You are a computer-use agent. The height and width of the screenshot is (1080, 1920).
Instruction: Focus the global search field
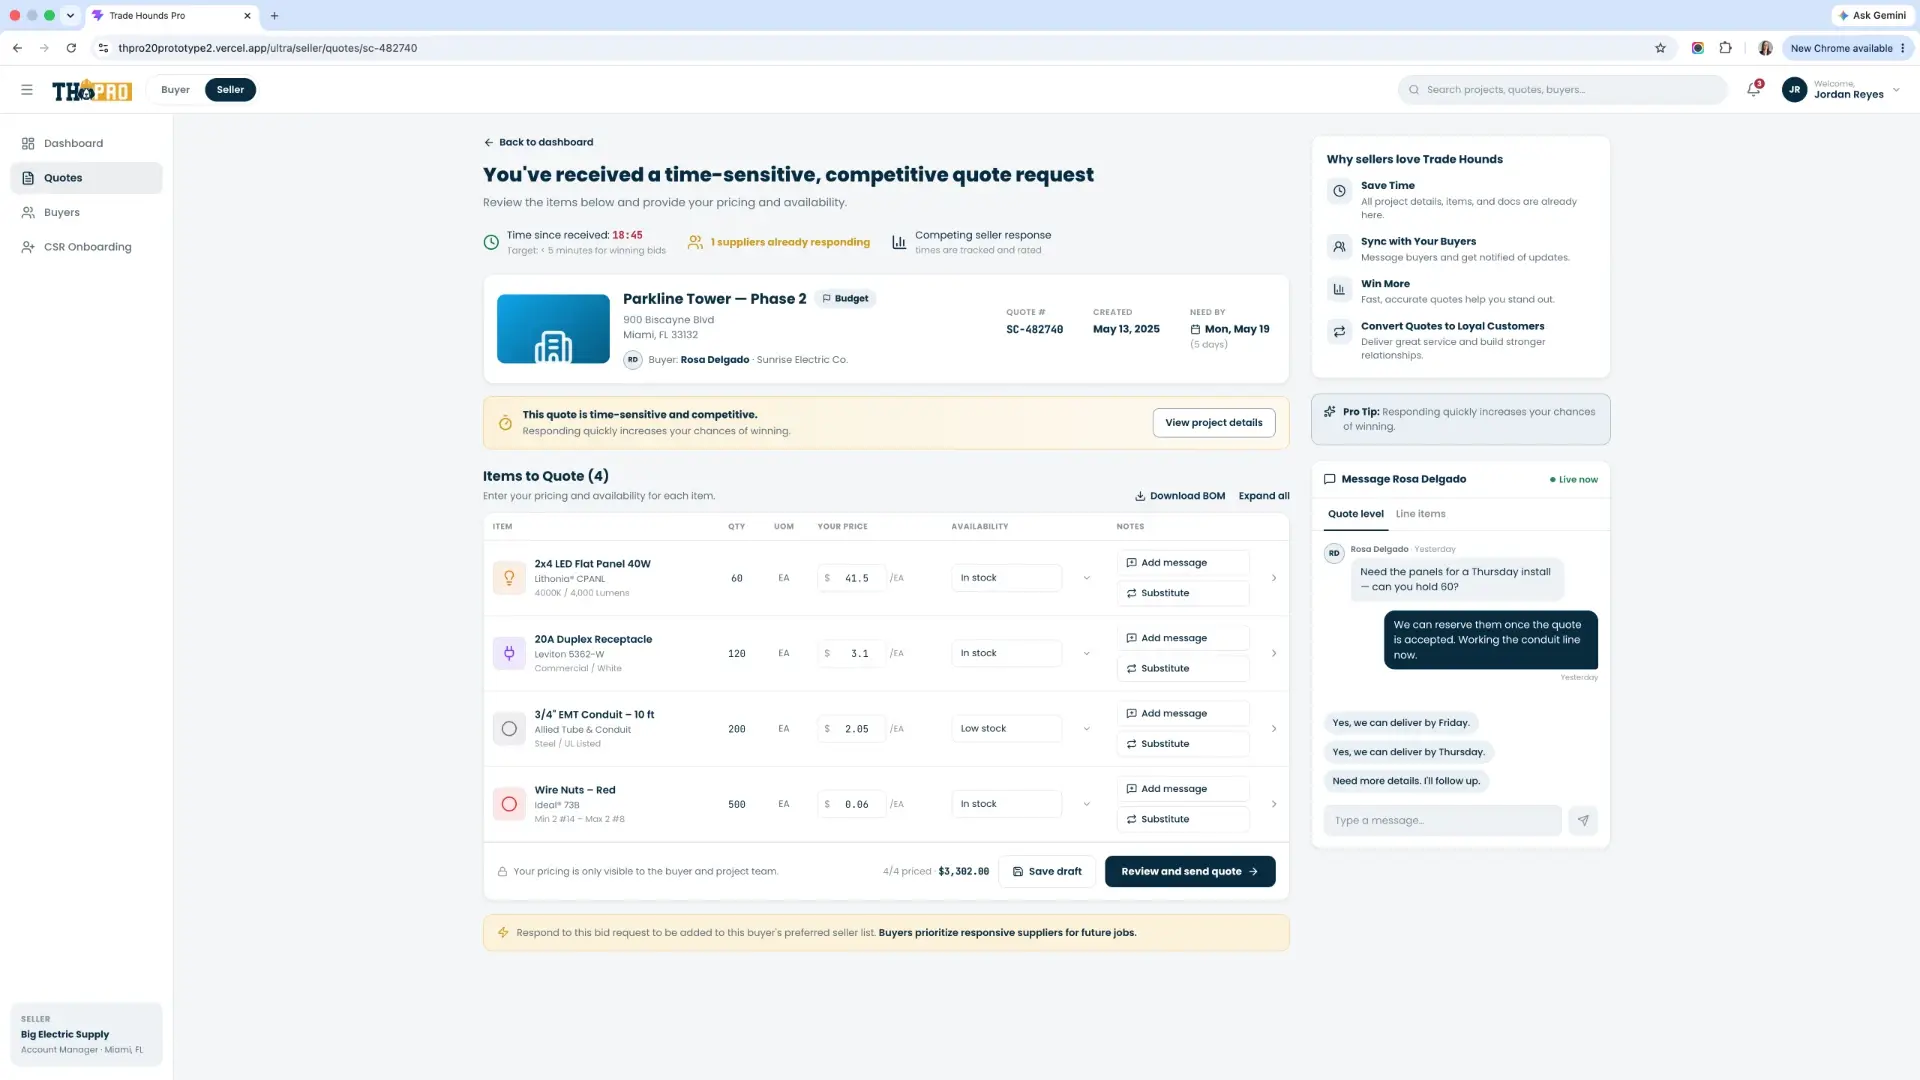1561,90
